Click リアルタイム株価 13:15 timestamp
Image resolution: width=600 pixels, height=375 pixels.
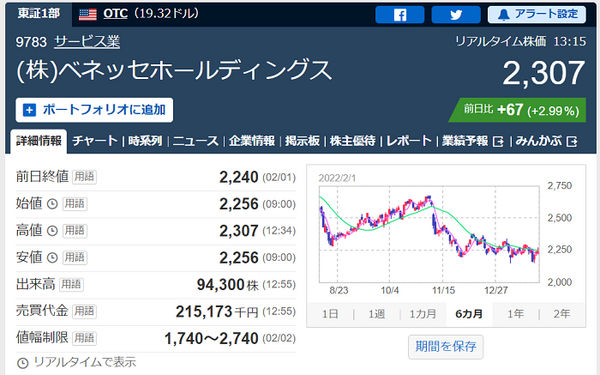click(x=520, y=41)
